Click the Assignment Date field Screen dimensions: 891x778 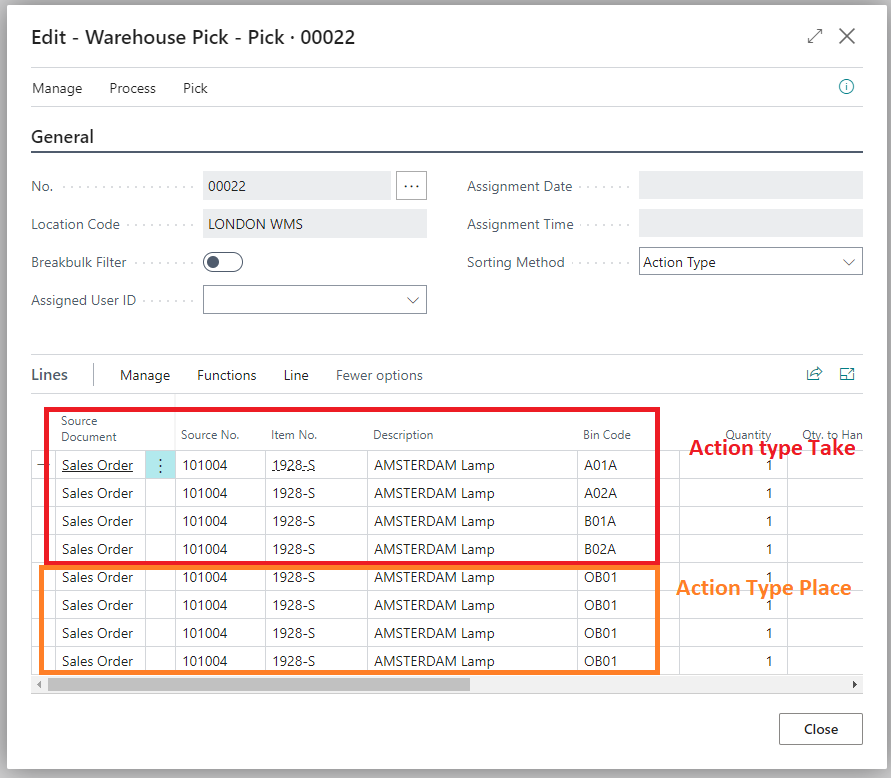751,185
